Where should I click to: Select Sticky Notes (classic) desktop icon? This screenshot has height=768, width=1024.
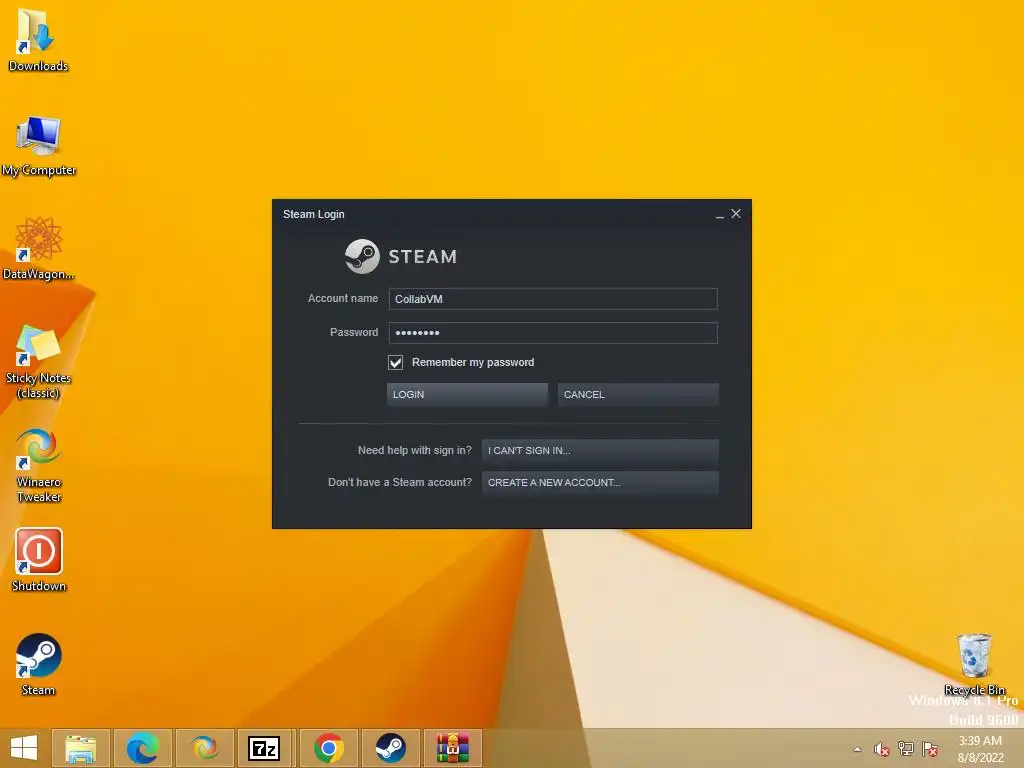[x=39, y=361]
